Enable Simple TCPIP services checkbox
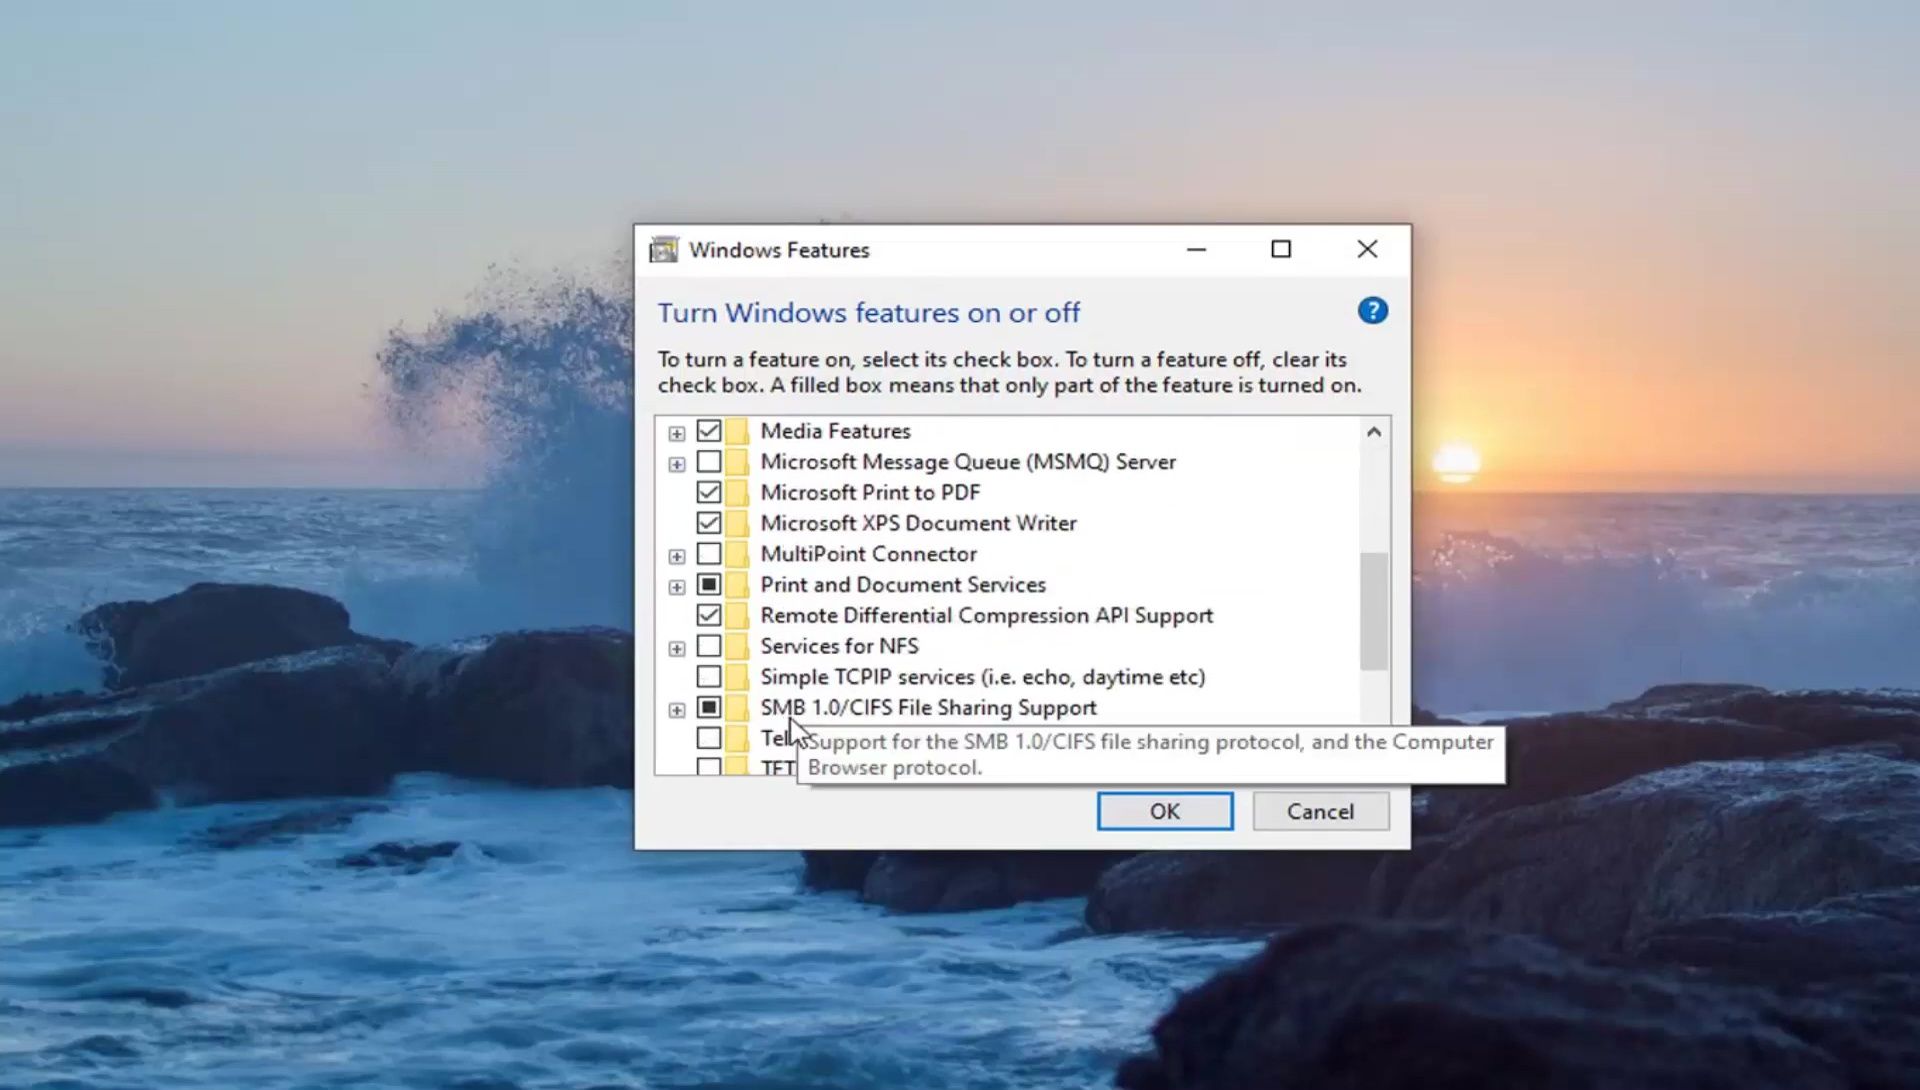This screenshot has height=1090, width=1920. 709,677
